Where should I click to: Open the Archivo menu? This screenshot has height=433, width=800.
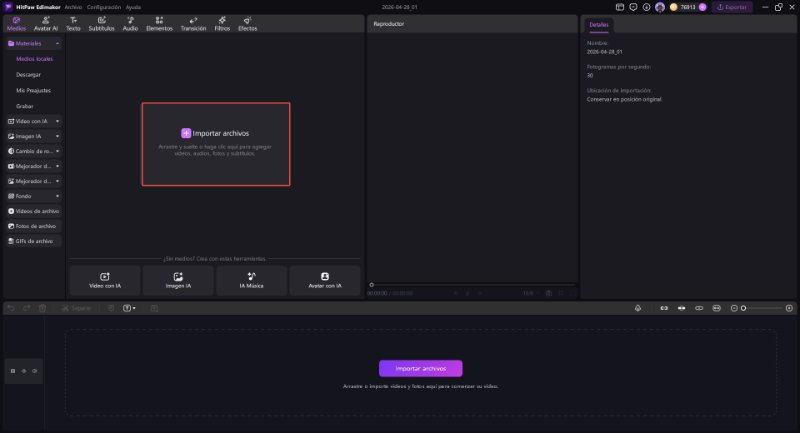(73, 7)
